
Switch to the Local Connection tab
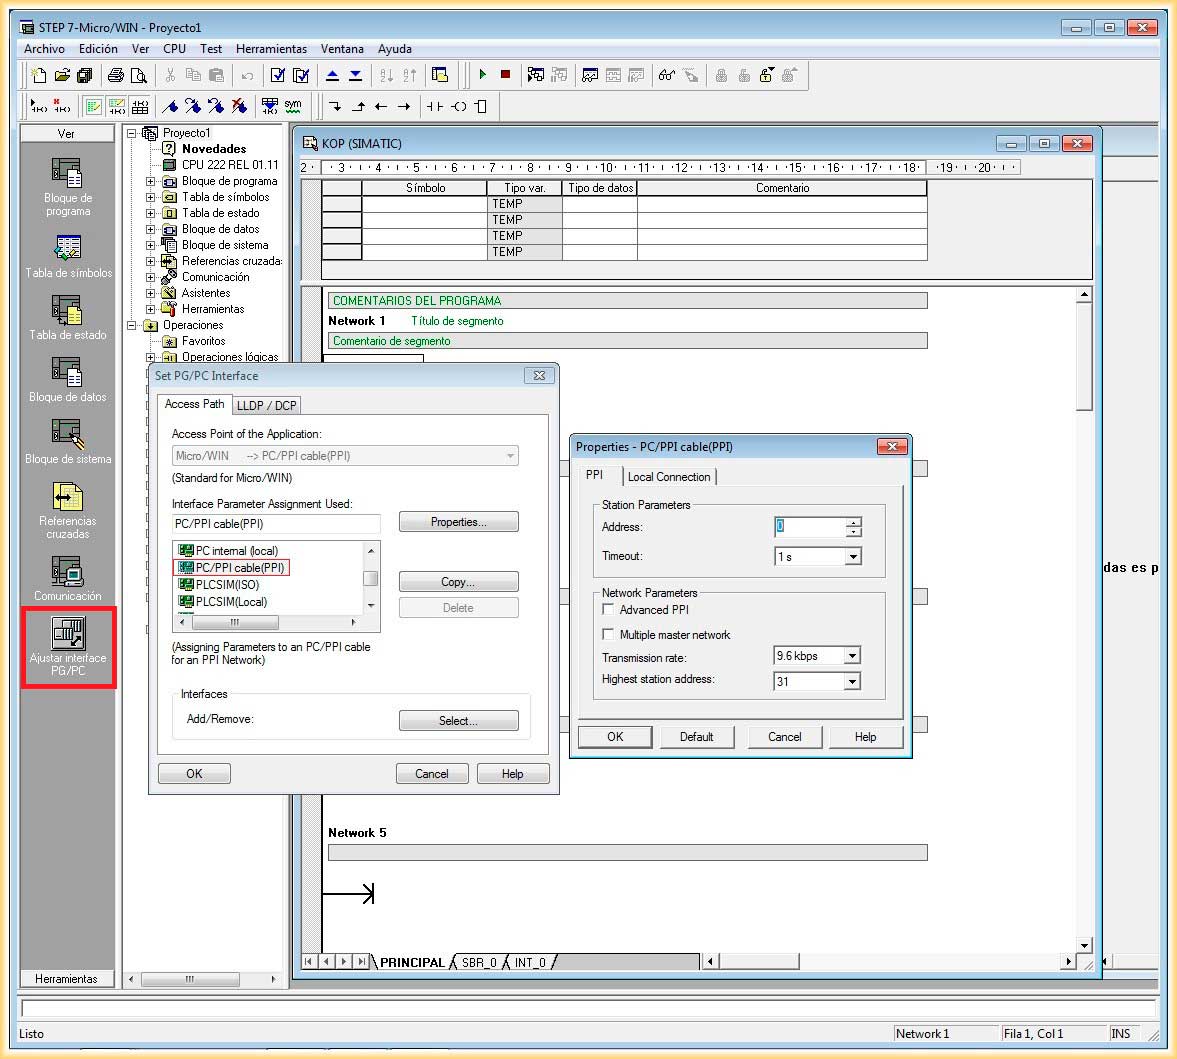click(x=669, y=477)
